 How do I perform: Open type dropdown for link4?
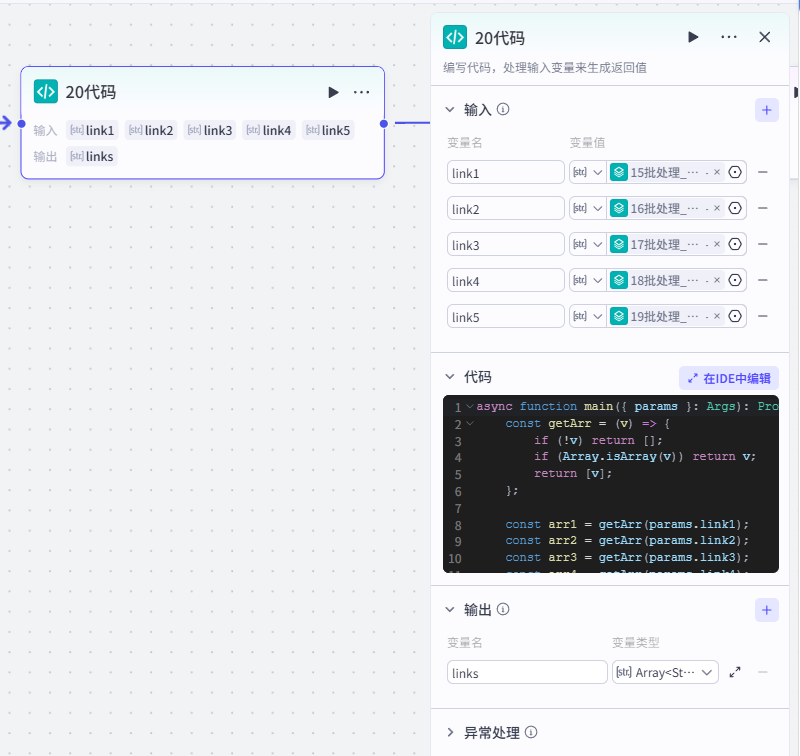[x=588, y=281]
